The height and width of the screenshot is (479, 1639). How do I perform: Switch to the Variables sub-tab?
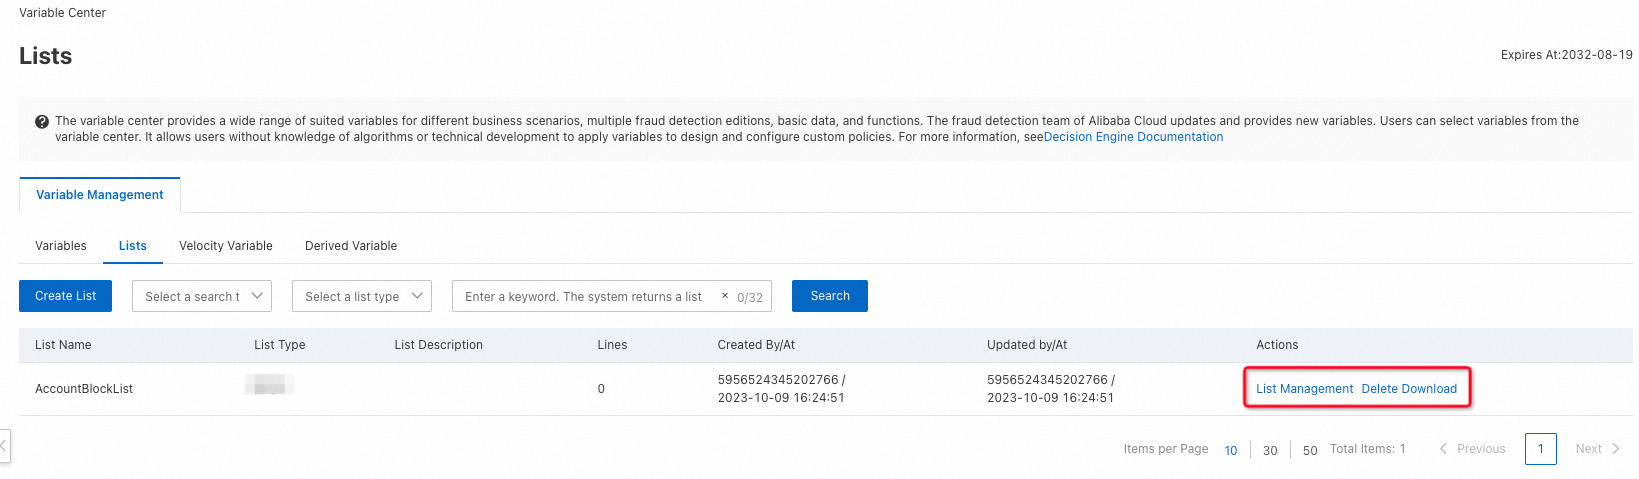61,246
